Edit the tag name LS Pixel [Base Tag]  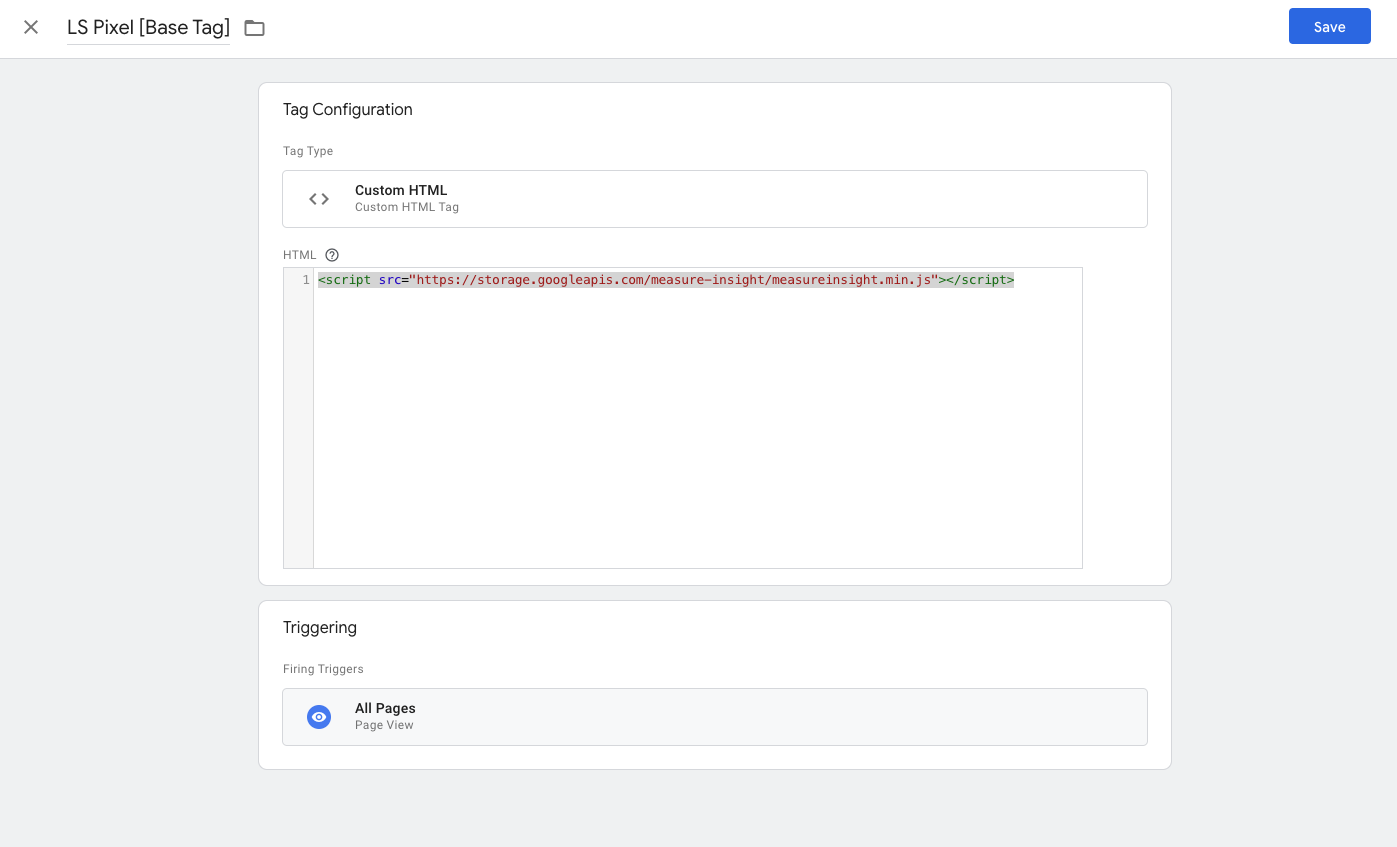(x=148, y=27)
